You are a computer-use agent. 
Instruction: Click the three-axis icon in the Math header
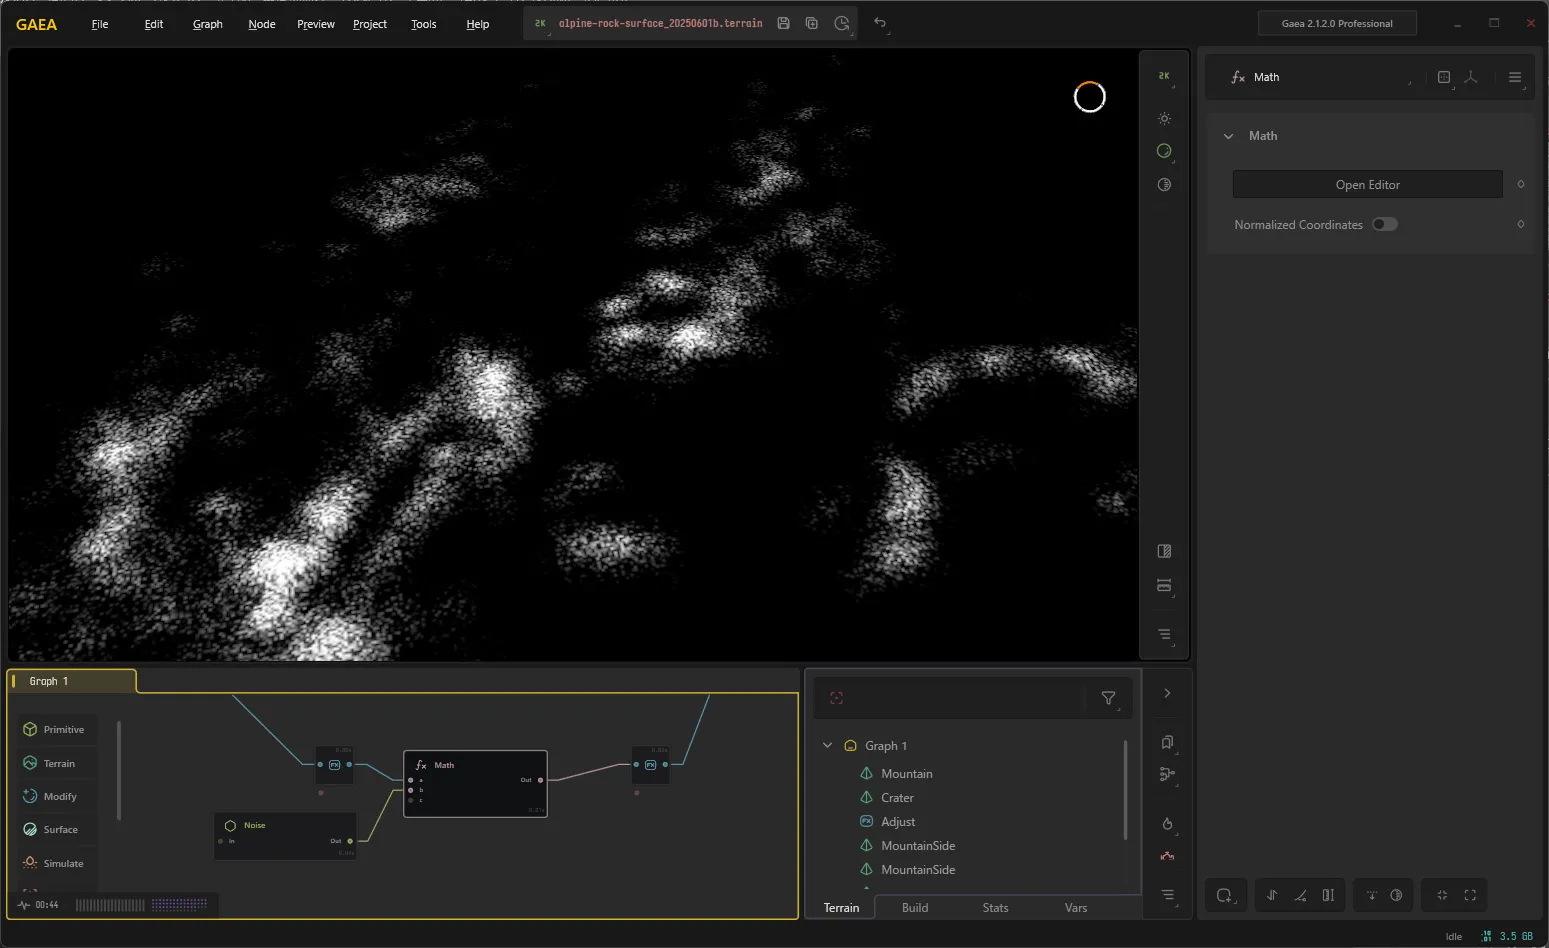[x=1471, y=77]
